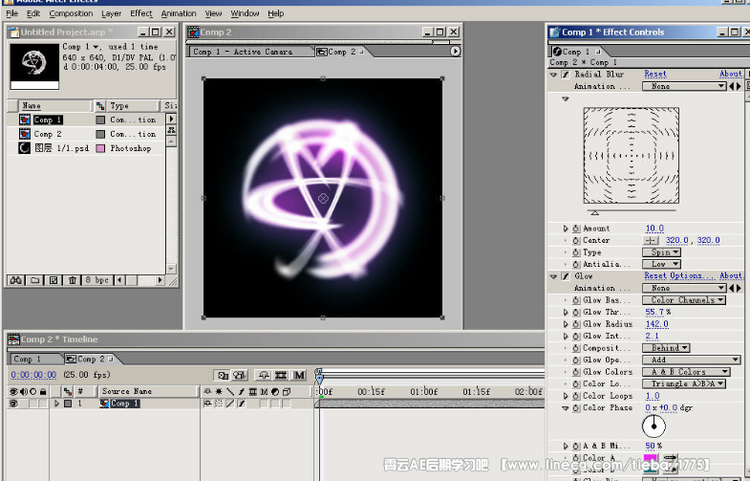Select the 图层 1/1.psd project item
The image size is (750, 481).
pyautogui.click(x=62, y=148)
